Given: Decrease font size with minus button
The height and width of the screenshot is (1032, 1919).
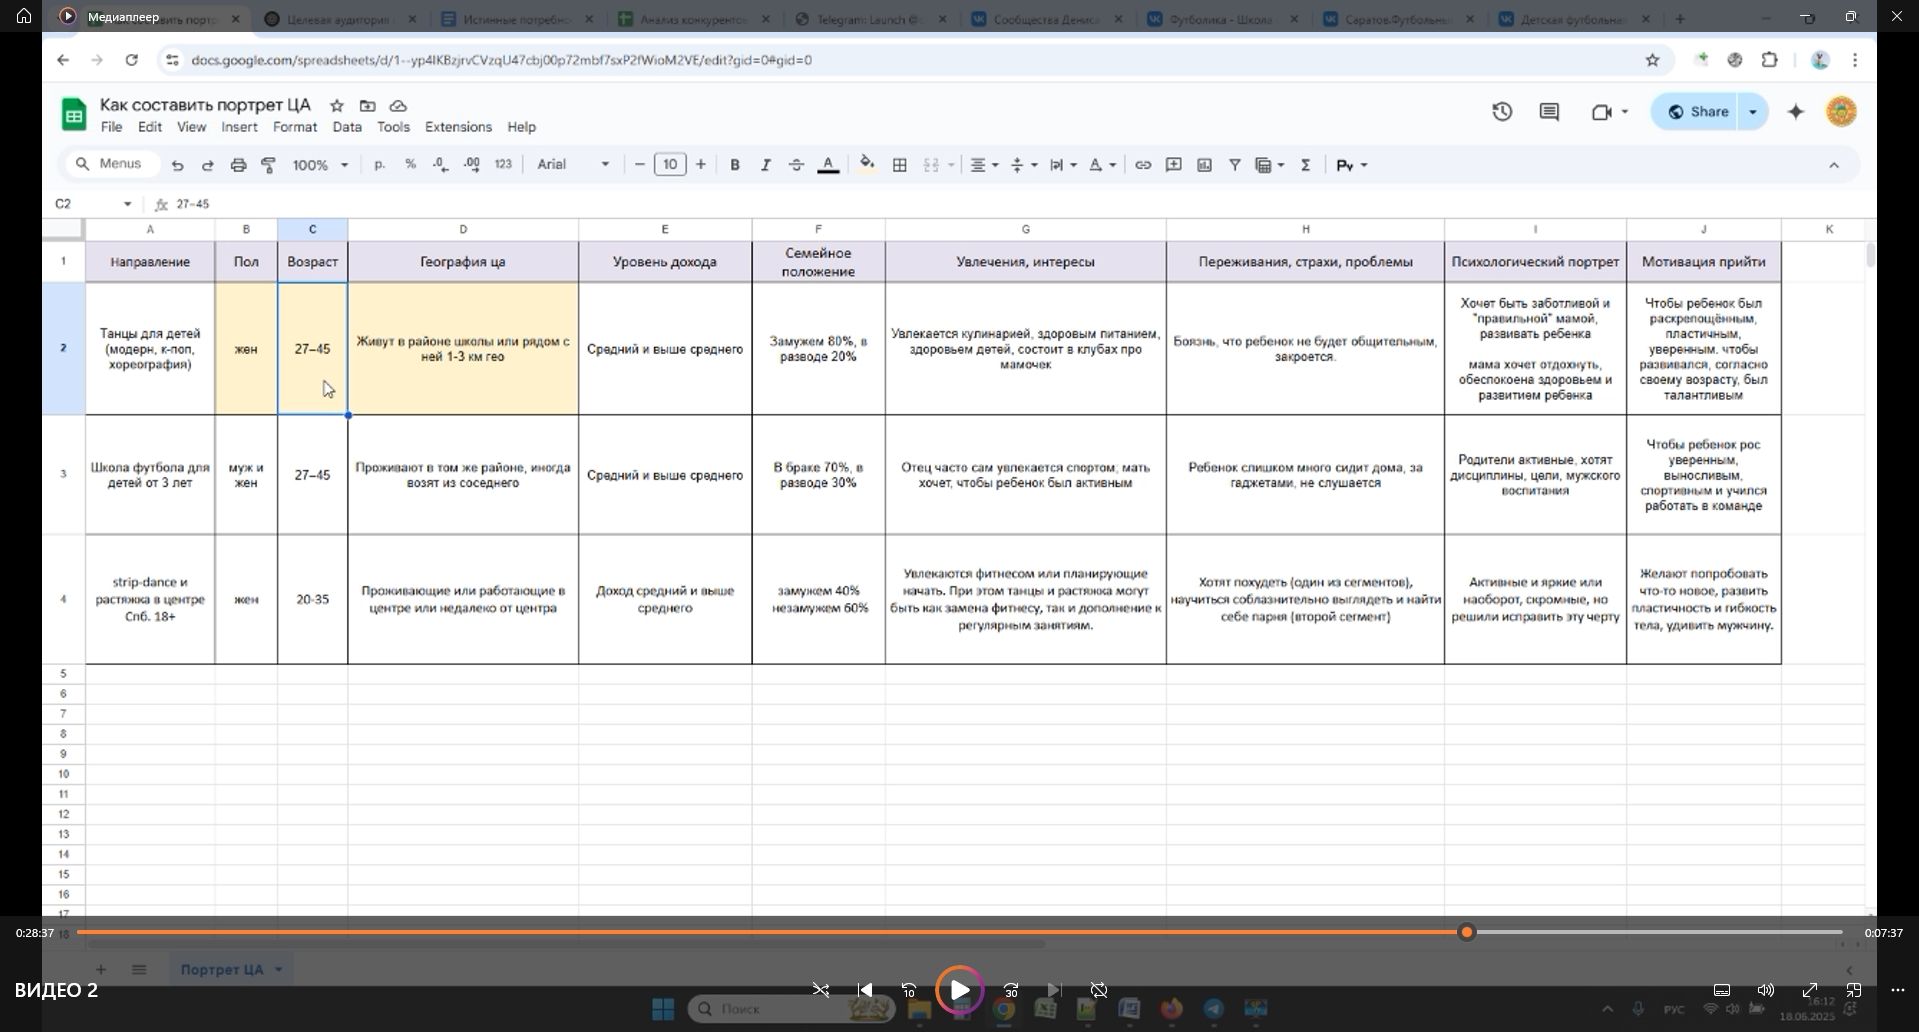Looking at the screenshot, I should coord(640,165).
